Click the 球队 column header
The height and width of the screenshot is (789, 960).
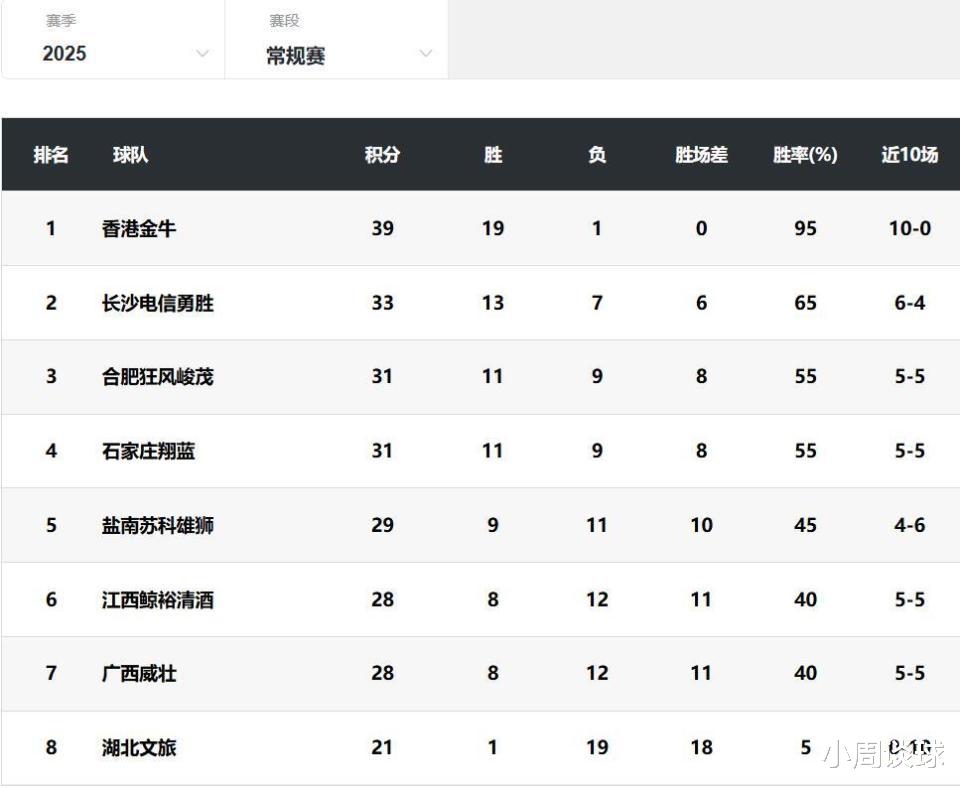[x=131, y=155]
